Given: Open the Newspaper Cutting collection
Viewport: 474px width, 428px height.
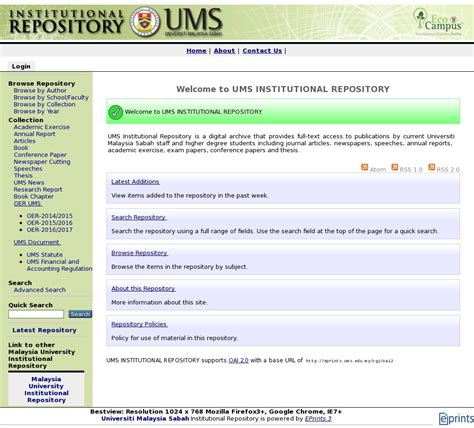Looking at the screenshot, I should pyautogui.click(x=42, y=162).
